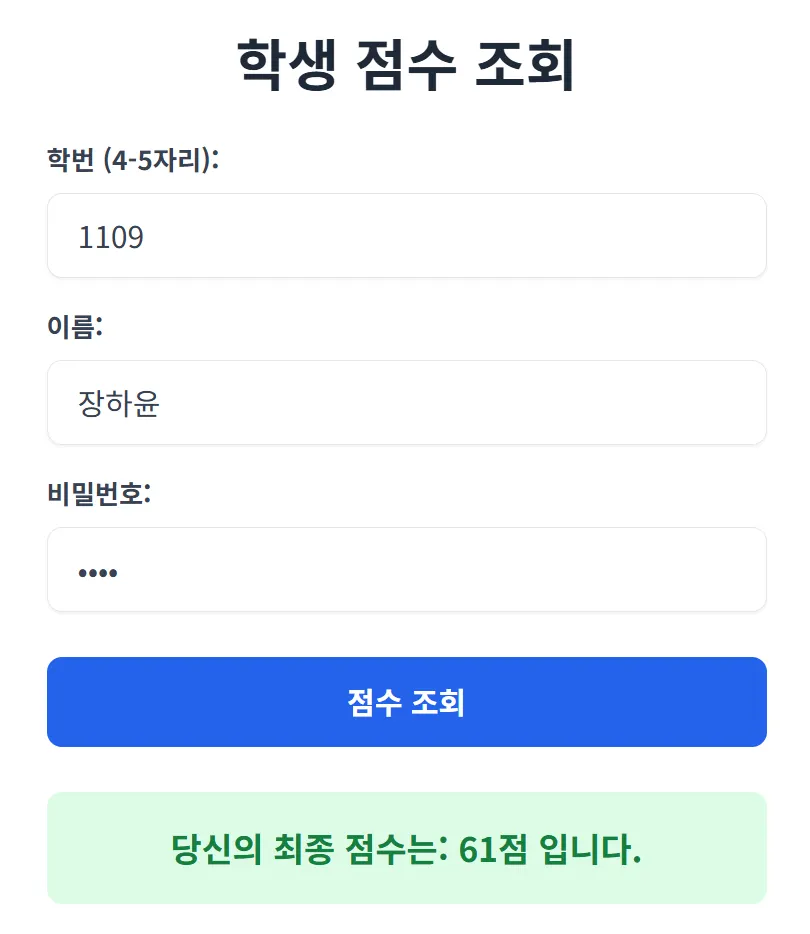
Task: Click the 61점 score text
Action: tap(493, 849)
